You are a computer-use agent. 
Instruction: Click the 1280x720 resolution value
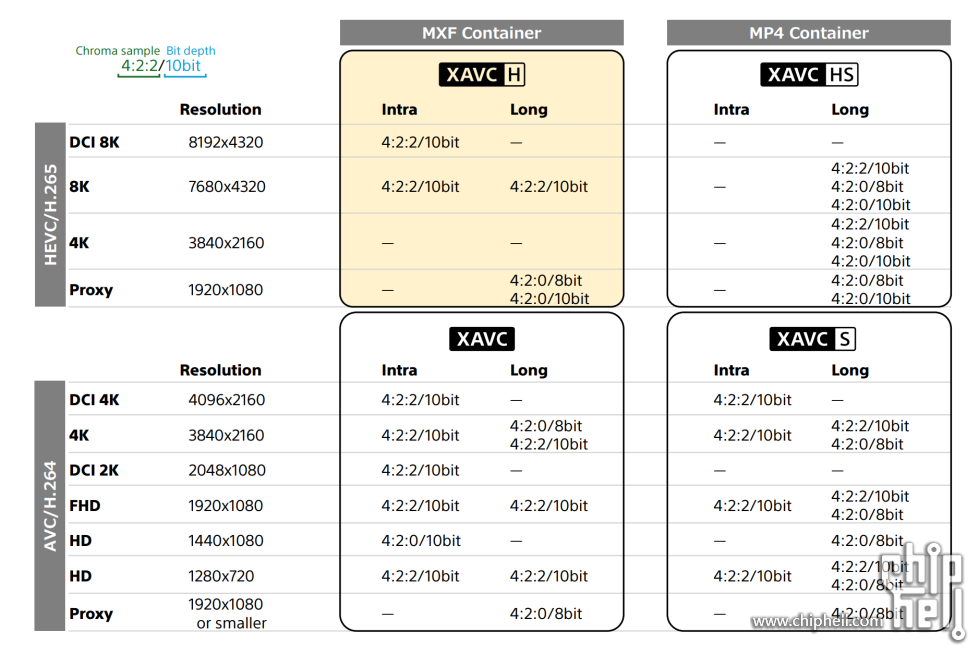221,576
